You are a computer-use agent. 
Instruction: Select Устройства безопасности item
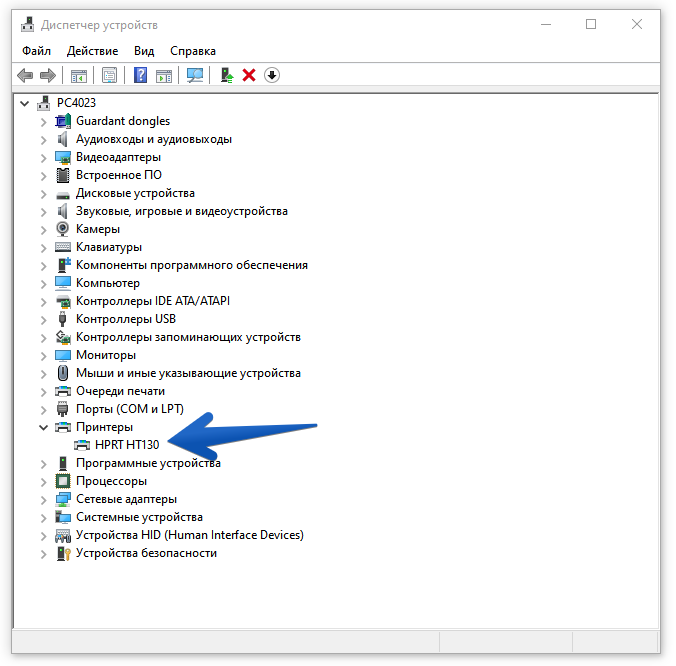point(146,553)
